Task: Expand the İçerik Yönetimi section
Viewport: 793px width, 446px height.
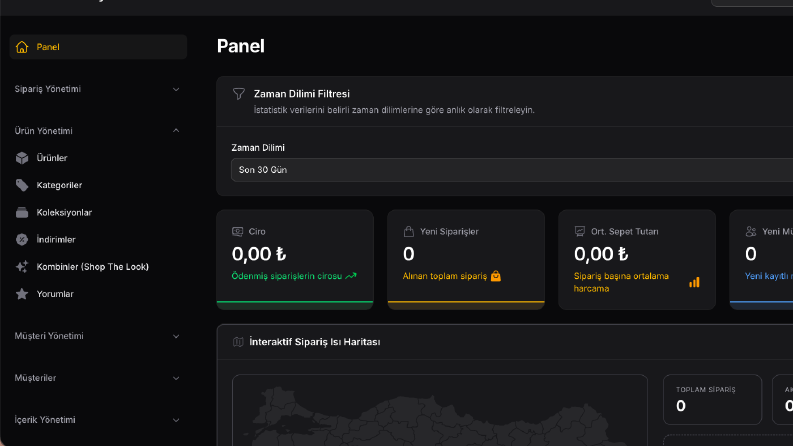Action: pyautogui.click(x=98, y=420)
